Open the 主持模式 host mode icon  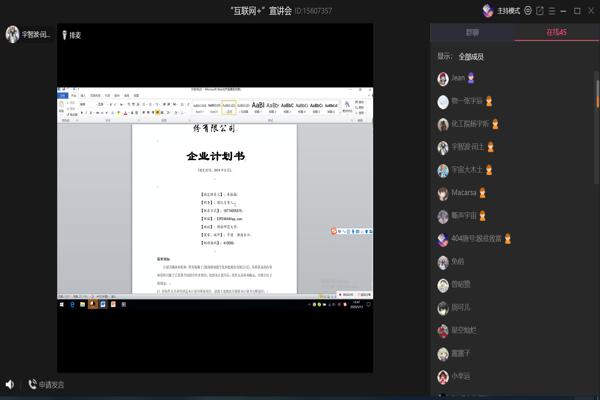(487, 10)
